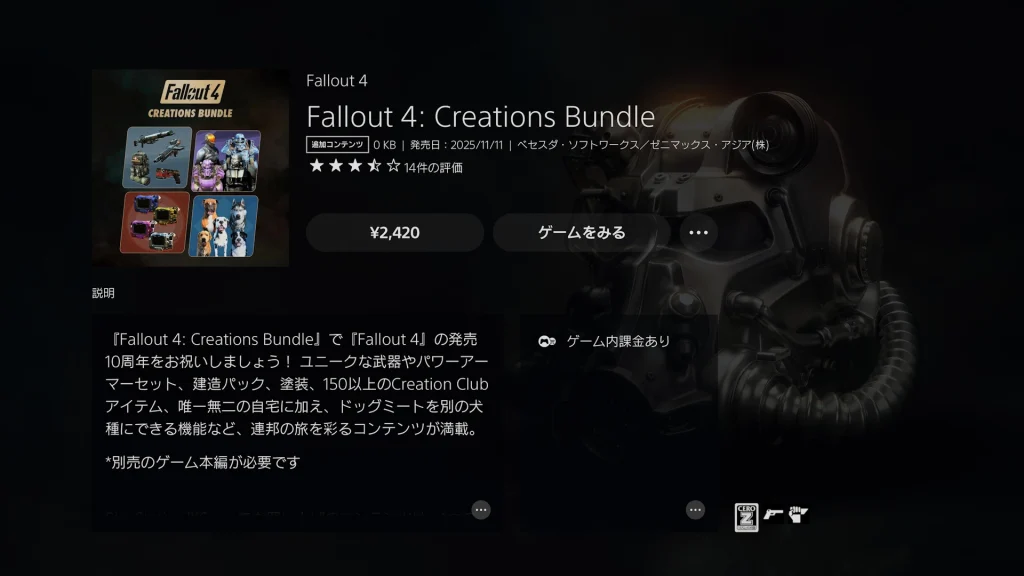Expand the description panel with its ellipsis button
Screen dimensions: 1024x576
481,510
